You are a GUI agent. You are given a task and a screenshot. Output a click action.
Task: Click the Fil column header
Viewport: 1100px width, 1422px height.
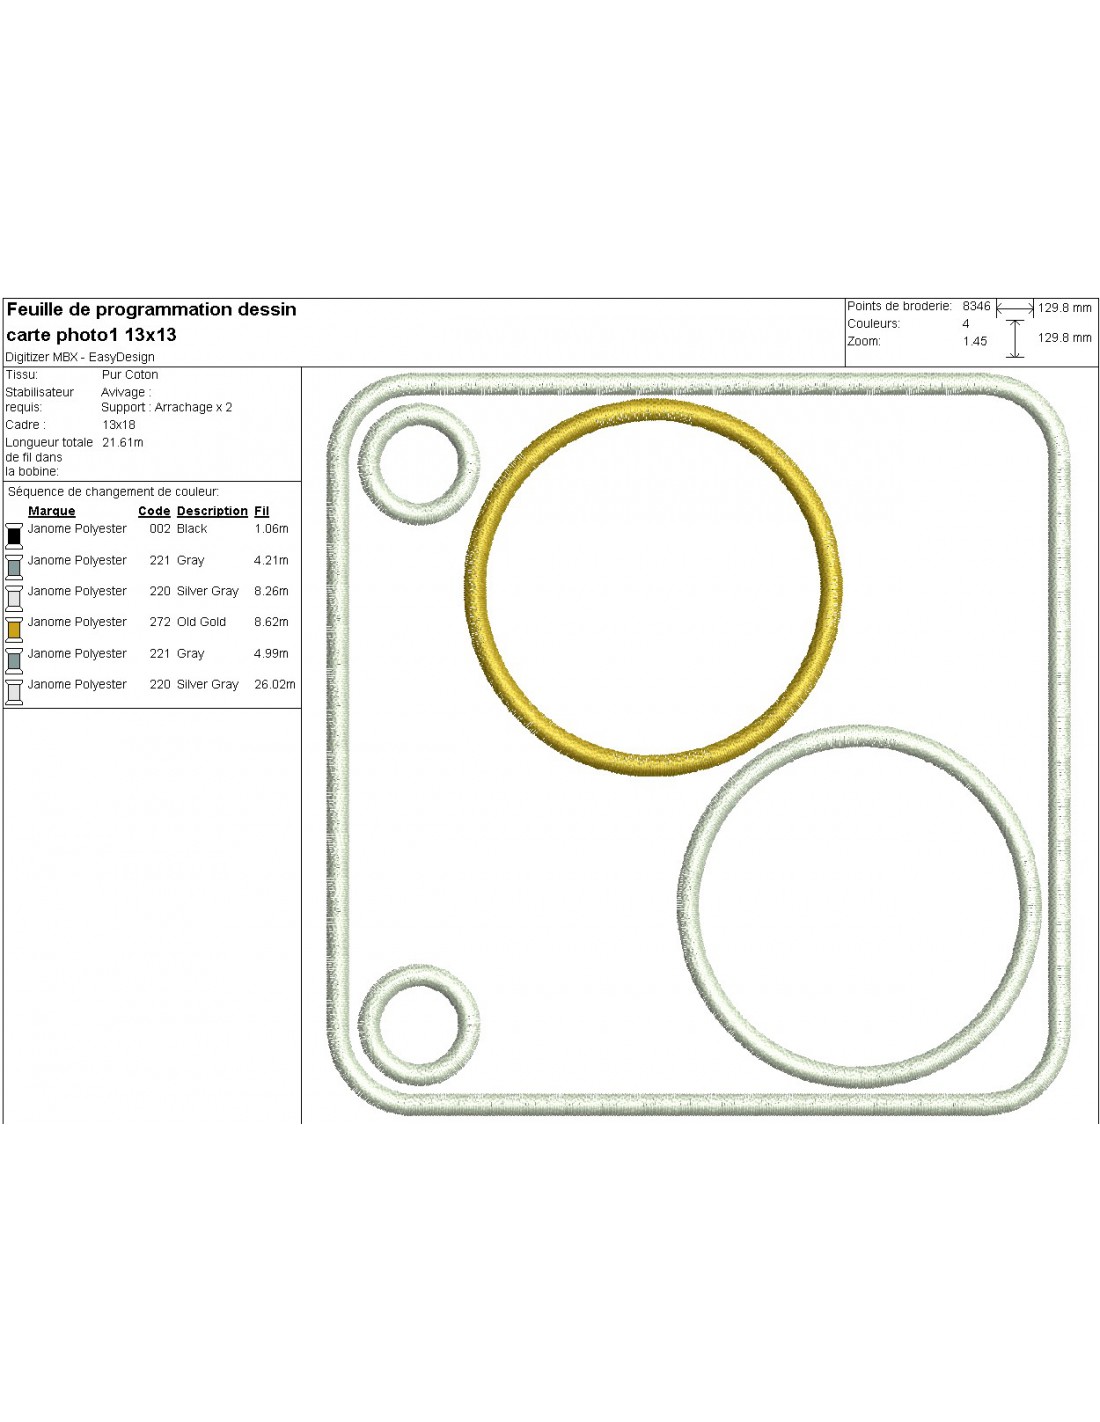pos(262,511)
